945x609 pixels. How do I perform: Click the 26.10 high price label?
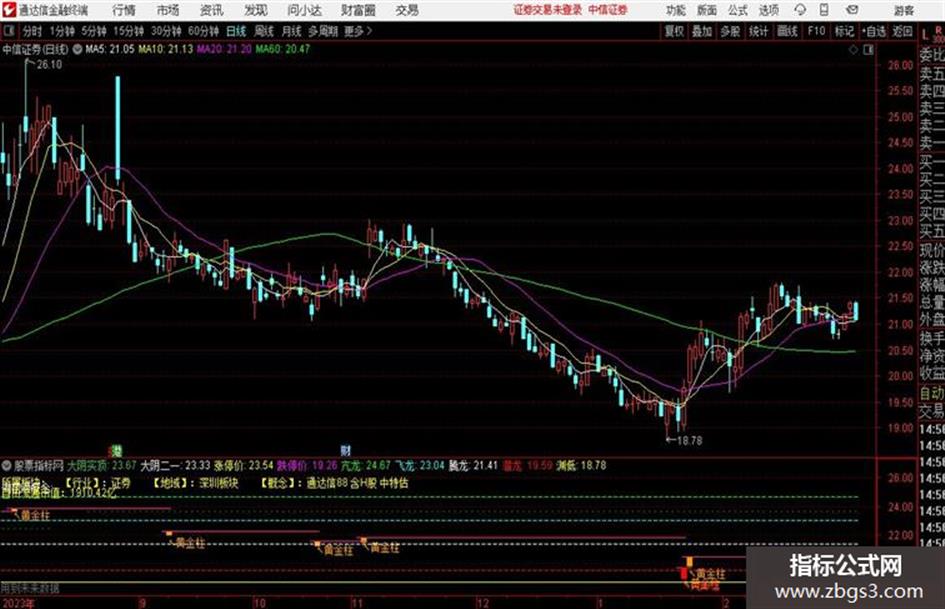coord(49,65)
